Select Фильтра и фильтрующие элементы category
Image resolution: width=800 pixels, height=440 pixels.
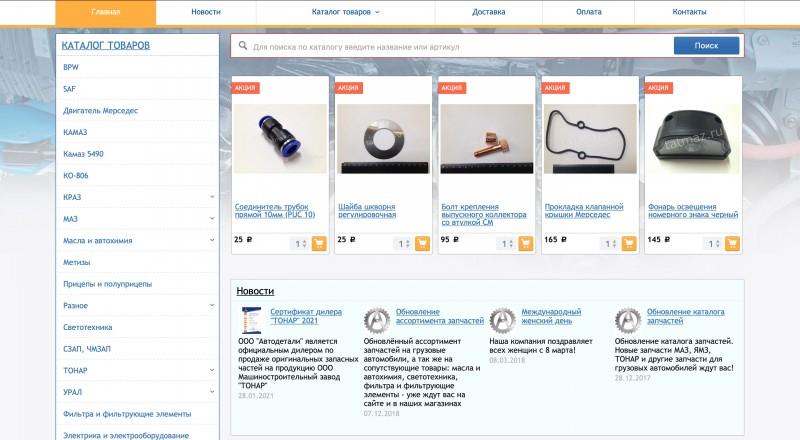pos(127,414)
